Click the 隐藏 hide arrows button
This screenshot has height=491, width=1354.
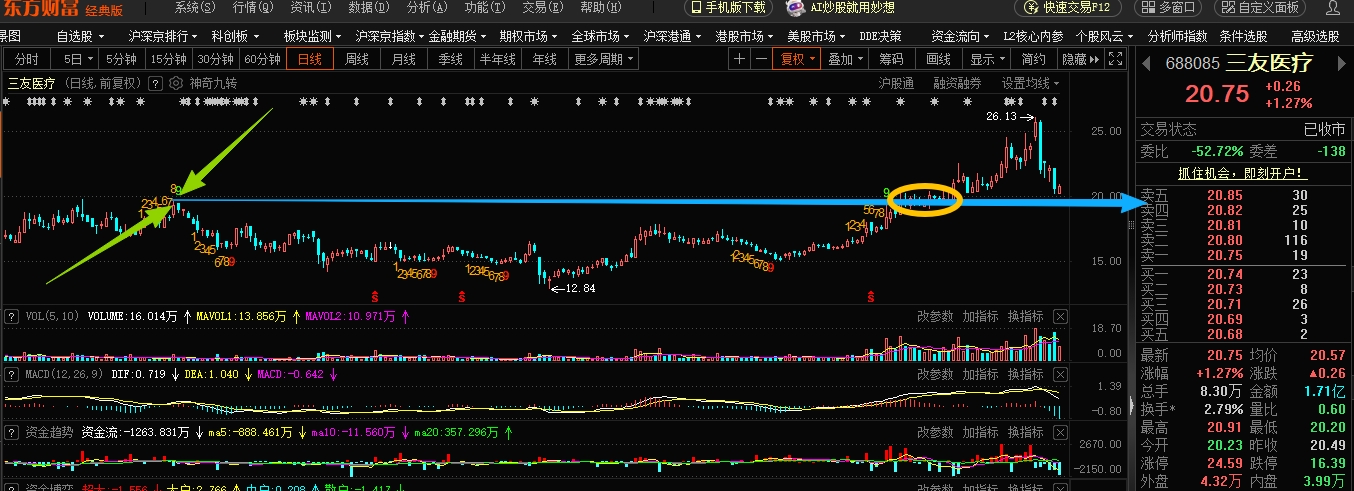coord(1083,59)
